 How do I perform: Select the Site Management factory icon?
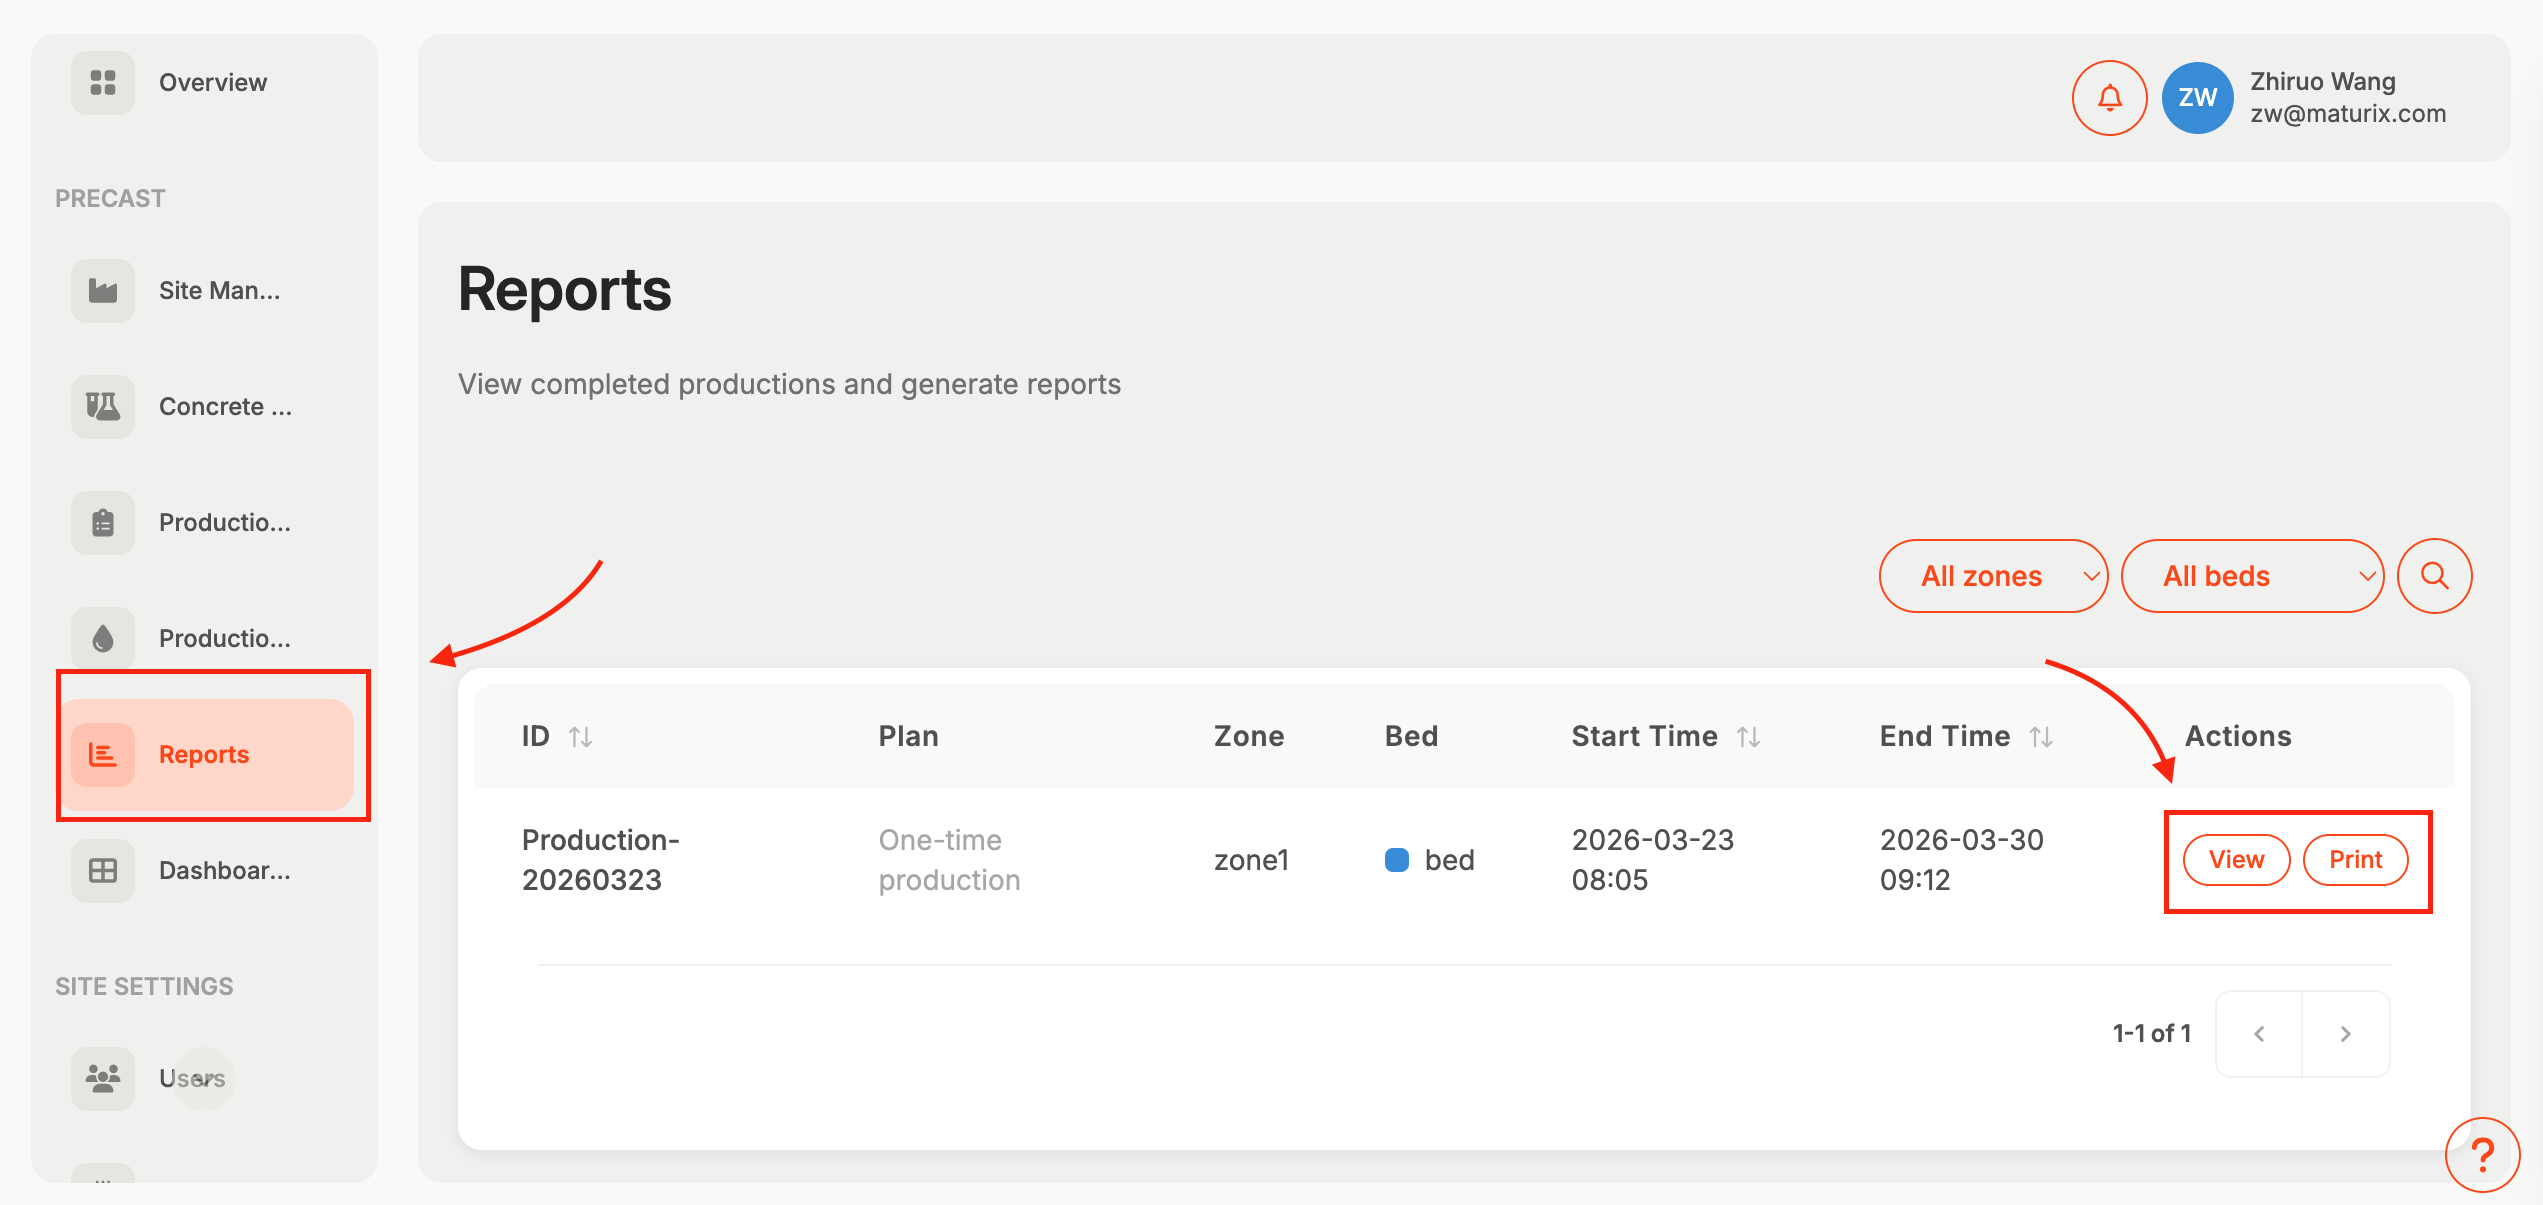(102, 290)
